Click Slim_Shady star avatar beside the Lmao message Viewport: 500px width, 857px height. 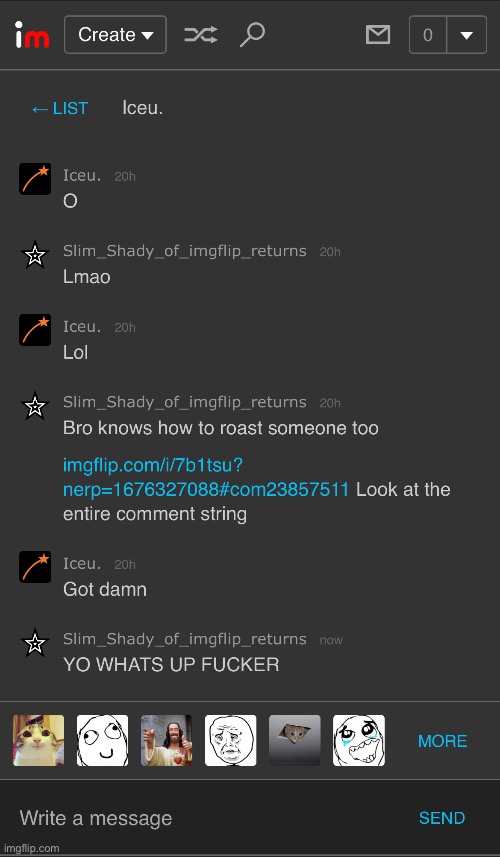tap(35, 255)
